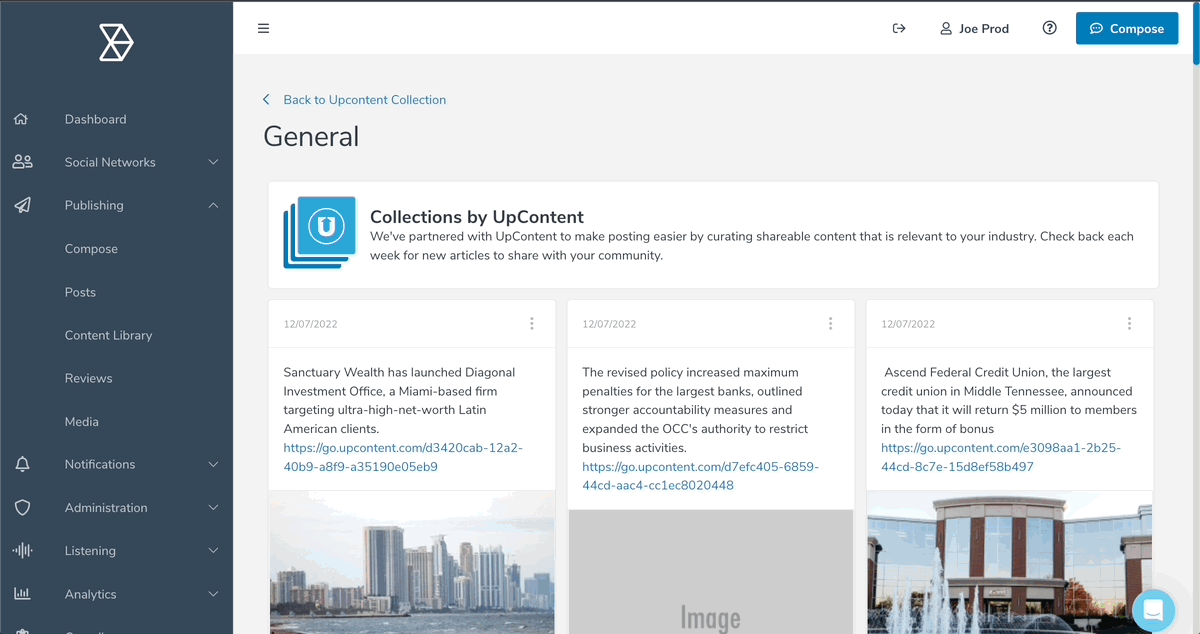
Task: Select Compose under Publishing
Action: pos(91,249)
